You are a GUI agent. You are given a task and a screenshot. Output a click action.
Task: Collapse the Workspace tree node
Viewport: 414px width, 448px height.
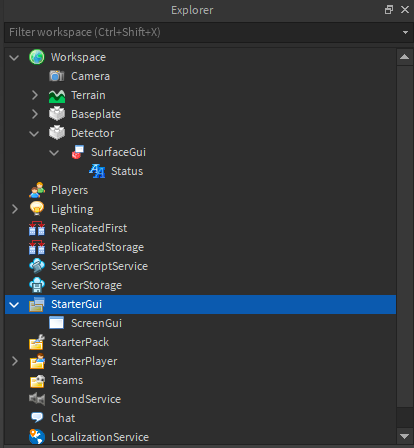point(14,58)
